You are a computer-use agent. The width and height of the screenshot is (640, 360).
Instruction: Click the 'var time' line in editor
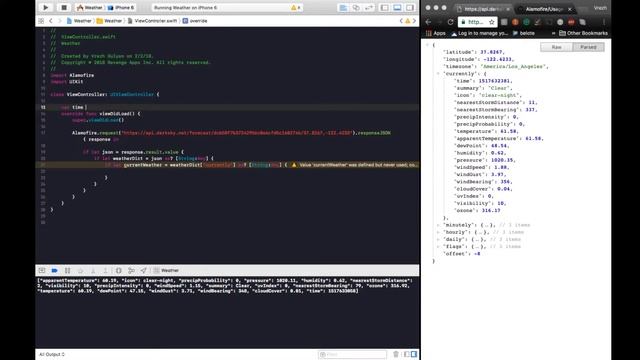[x=73, y=107]
